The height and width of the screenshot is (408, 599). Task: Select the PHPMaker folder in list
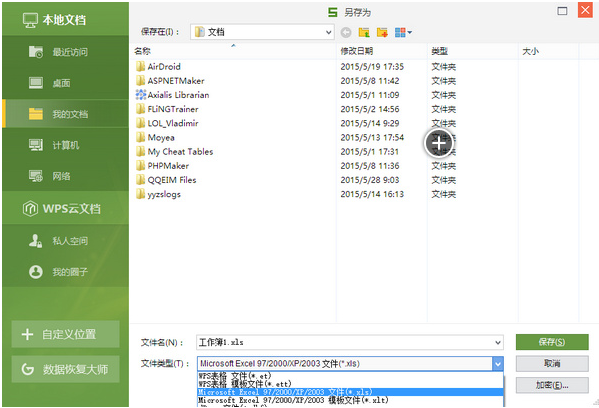coord(168,166)
